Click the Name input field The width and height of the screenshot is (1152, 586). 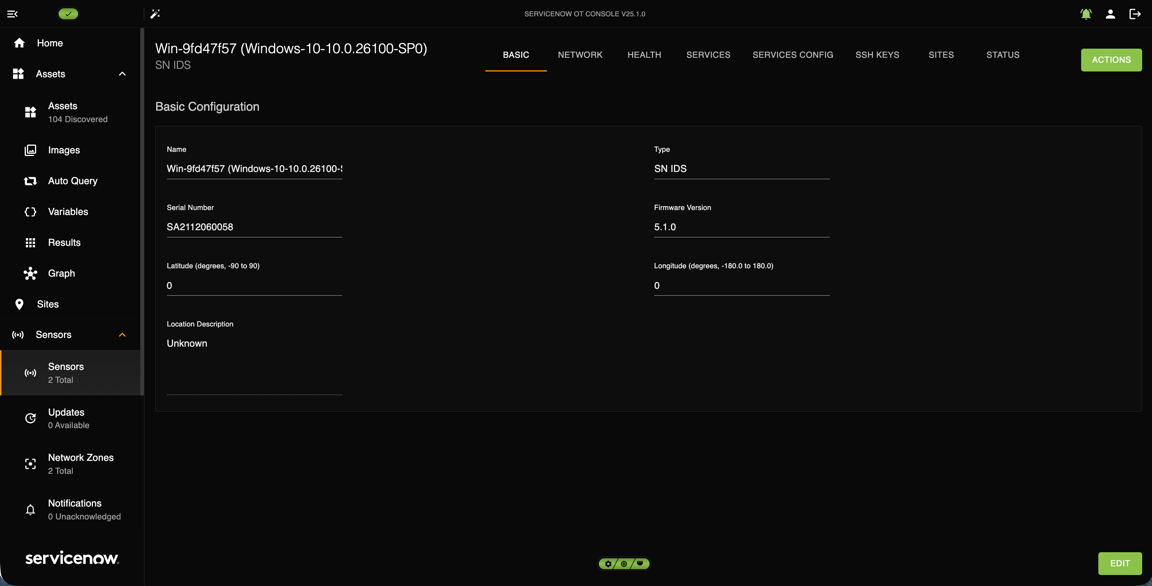[254, 169]
